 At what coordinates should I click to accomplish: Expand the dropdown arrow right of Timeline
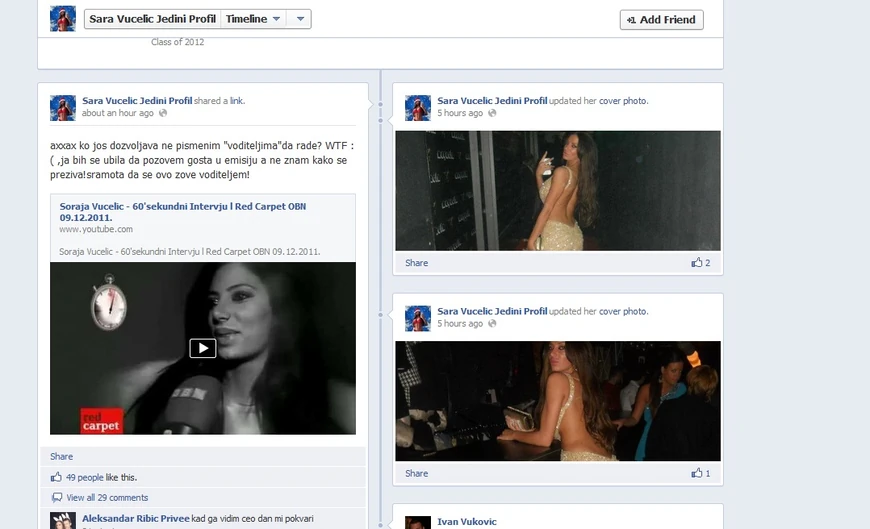[300, 19]
